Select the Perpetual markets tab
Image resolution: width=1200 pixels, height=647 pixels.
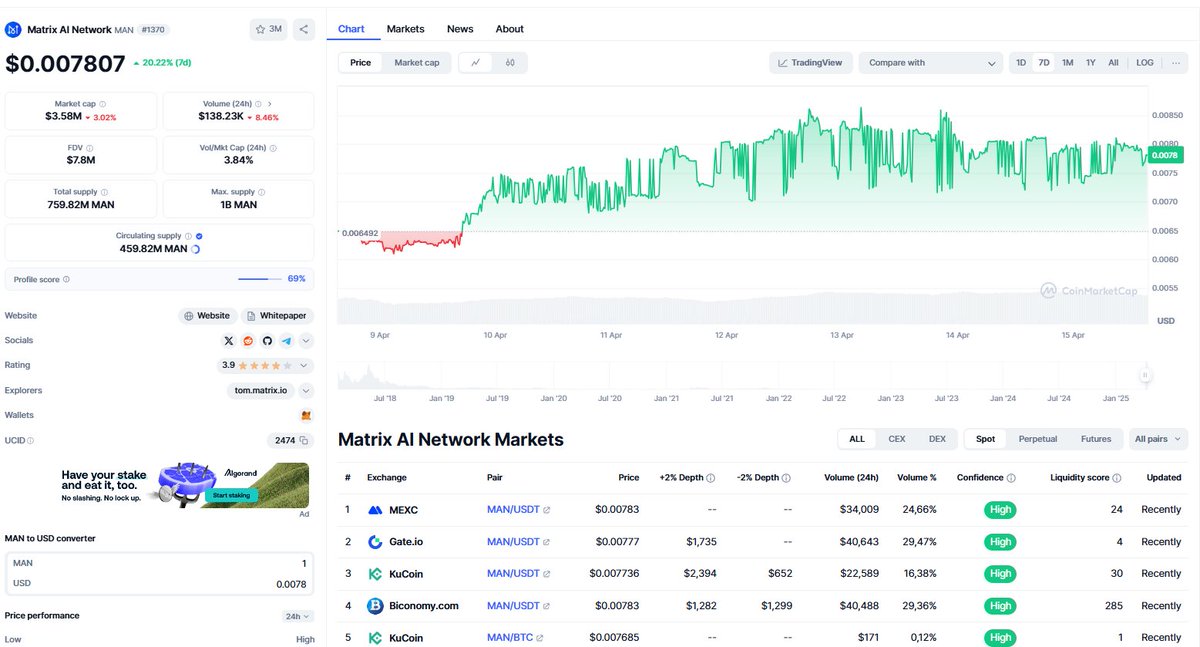coord(1038,439)
